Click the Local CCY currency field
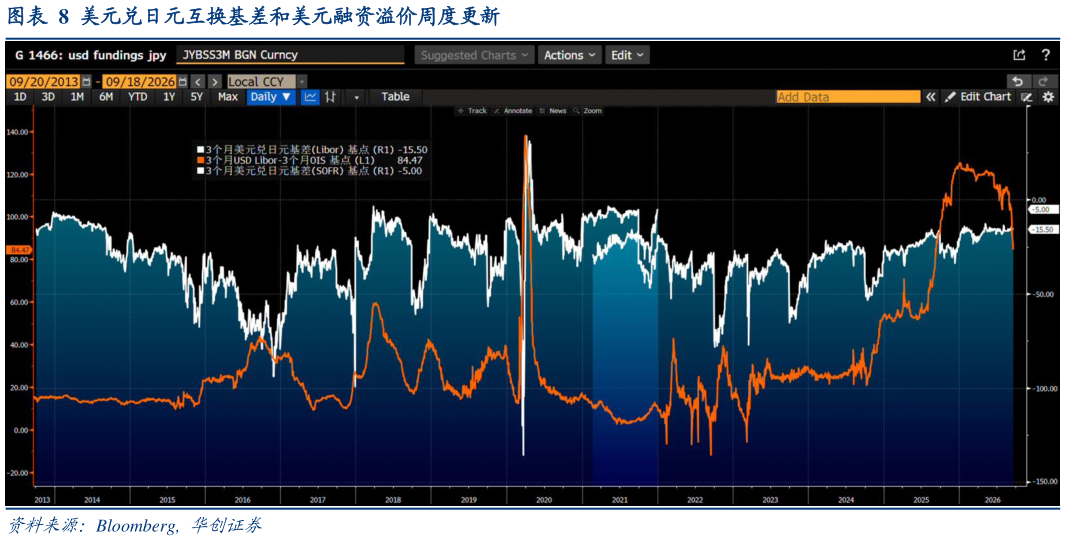1066x541 pixels. tap(262, 82)
